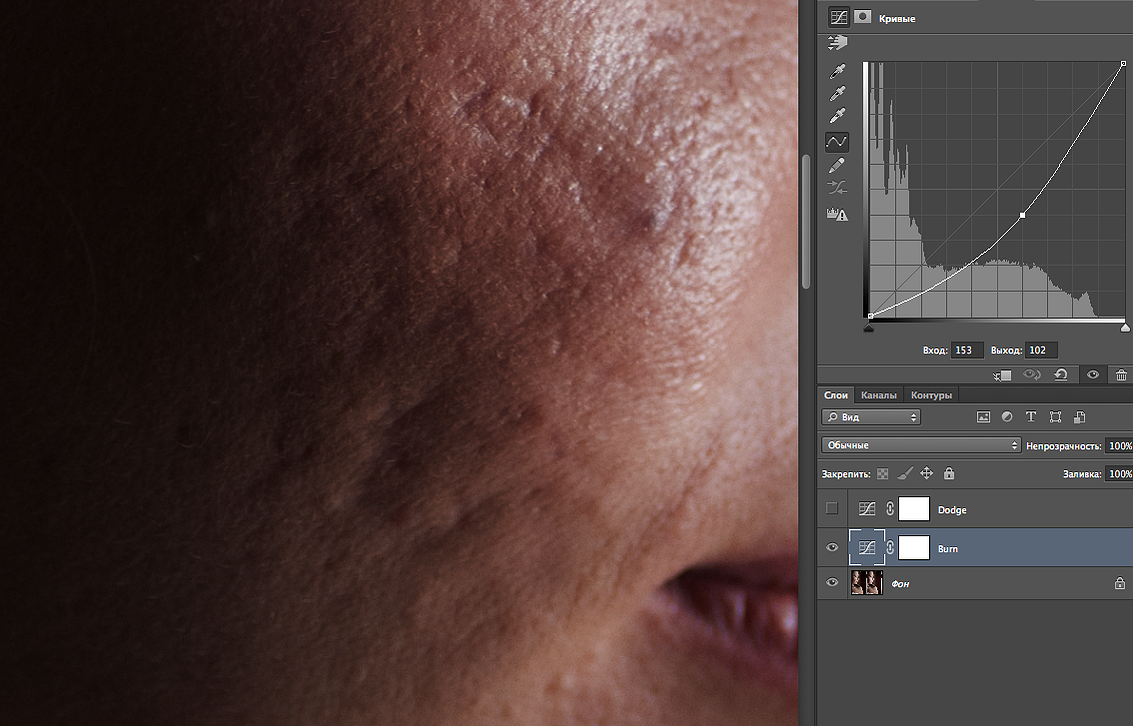This screenshot has height=726, width=1133.
Task: Lock all padlock icon next to Закрепить
Action: [x=949, y=473]
